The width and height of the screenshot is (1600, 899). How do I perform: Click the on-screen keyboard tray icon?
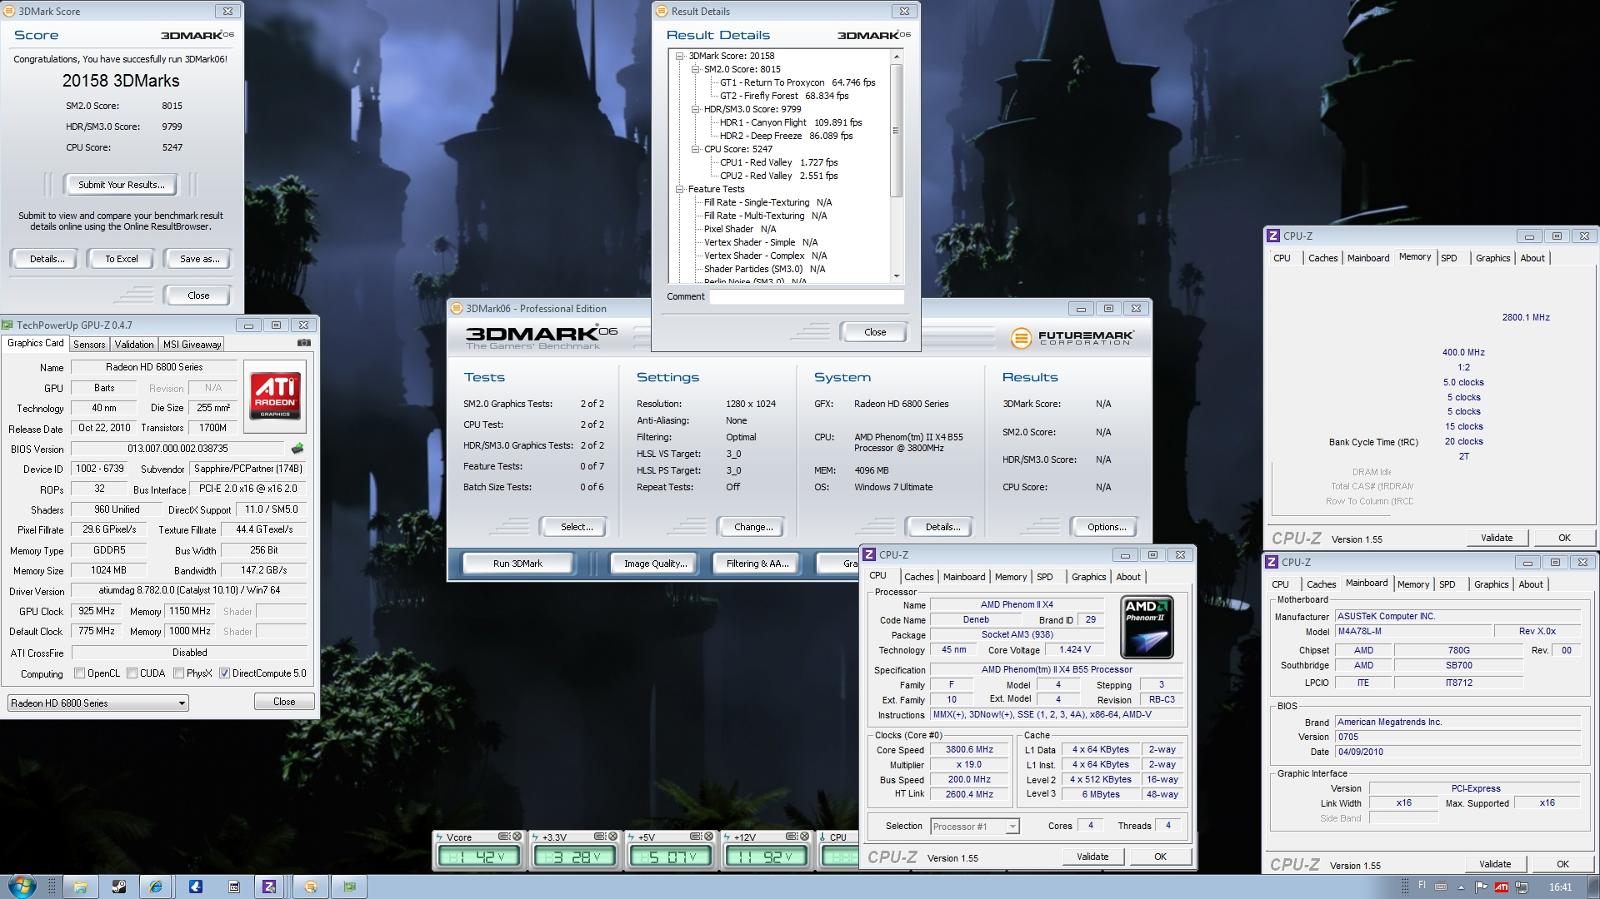pyautogui.click(x=1441, y=886)
